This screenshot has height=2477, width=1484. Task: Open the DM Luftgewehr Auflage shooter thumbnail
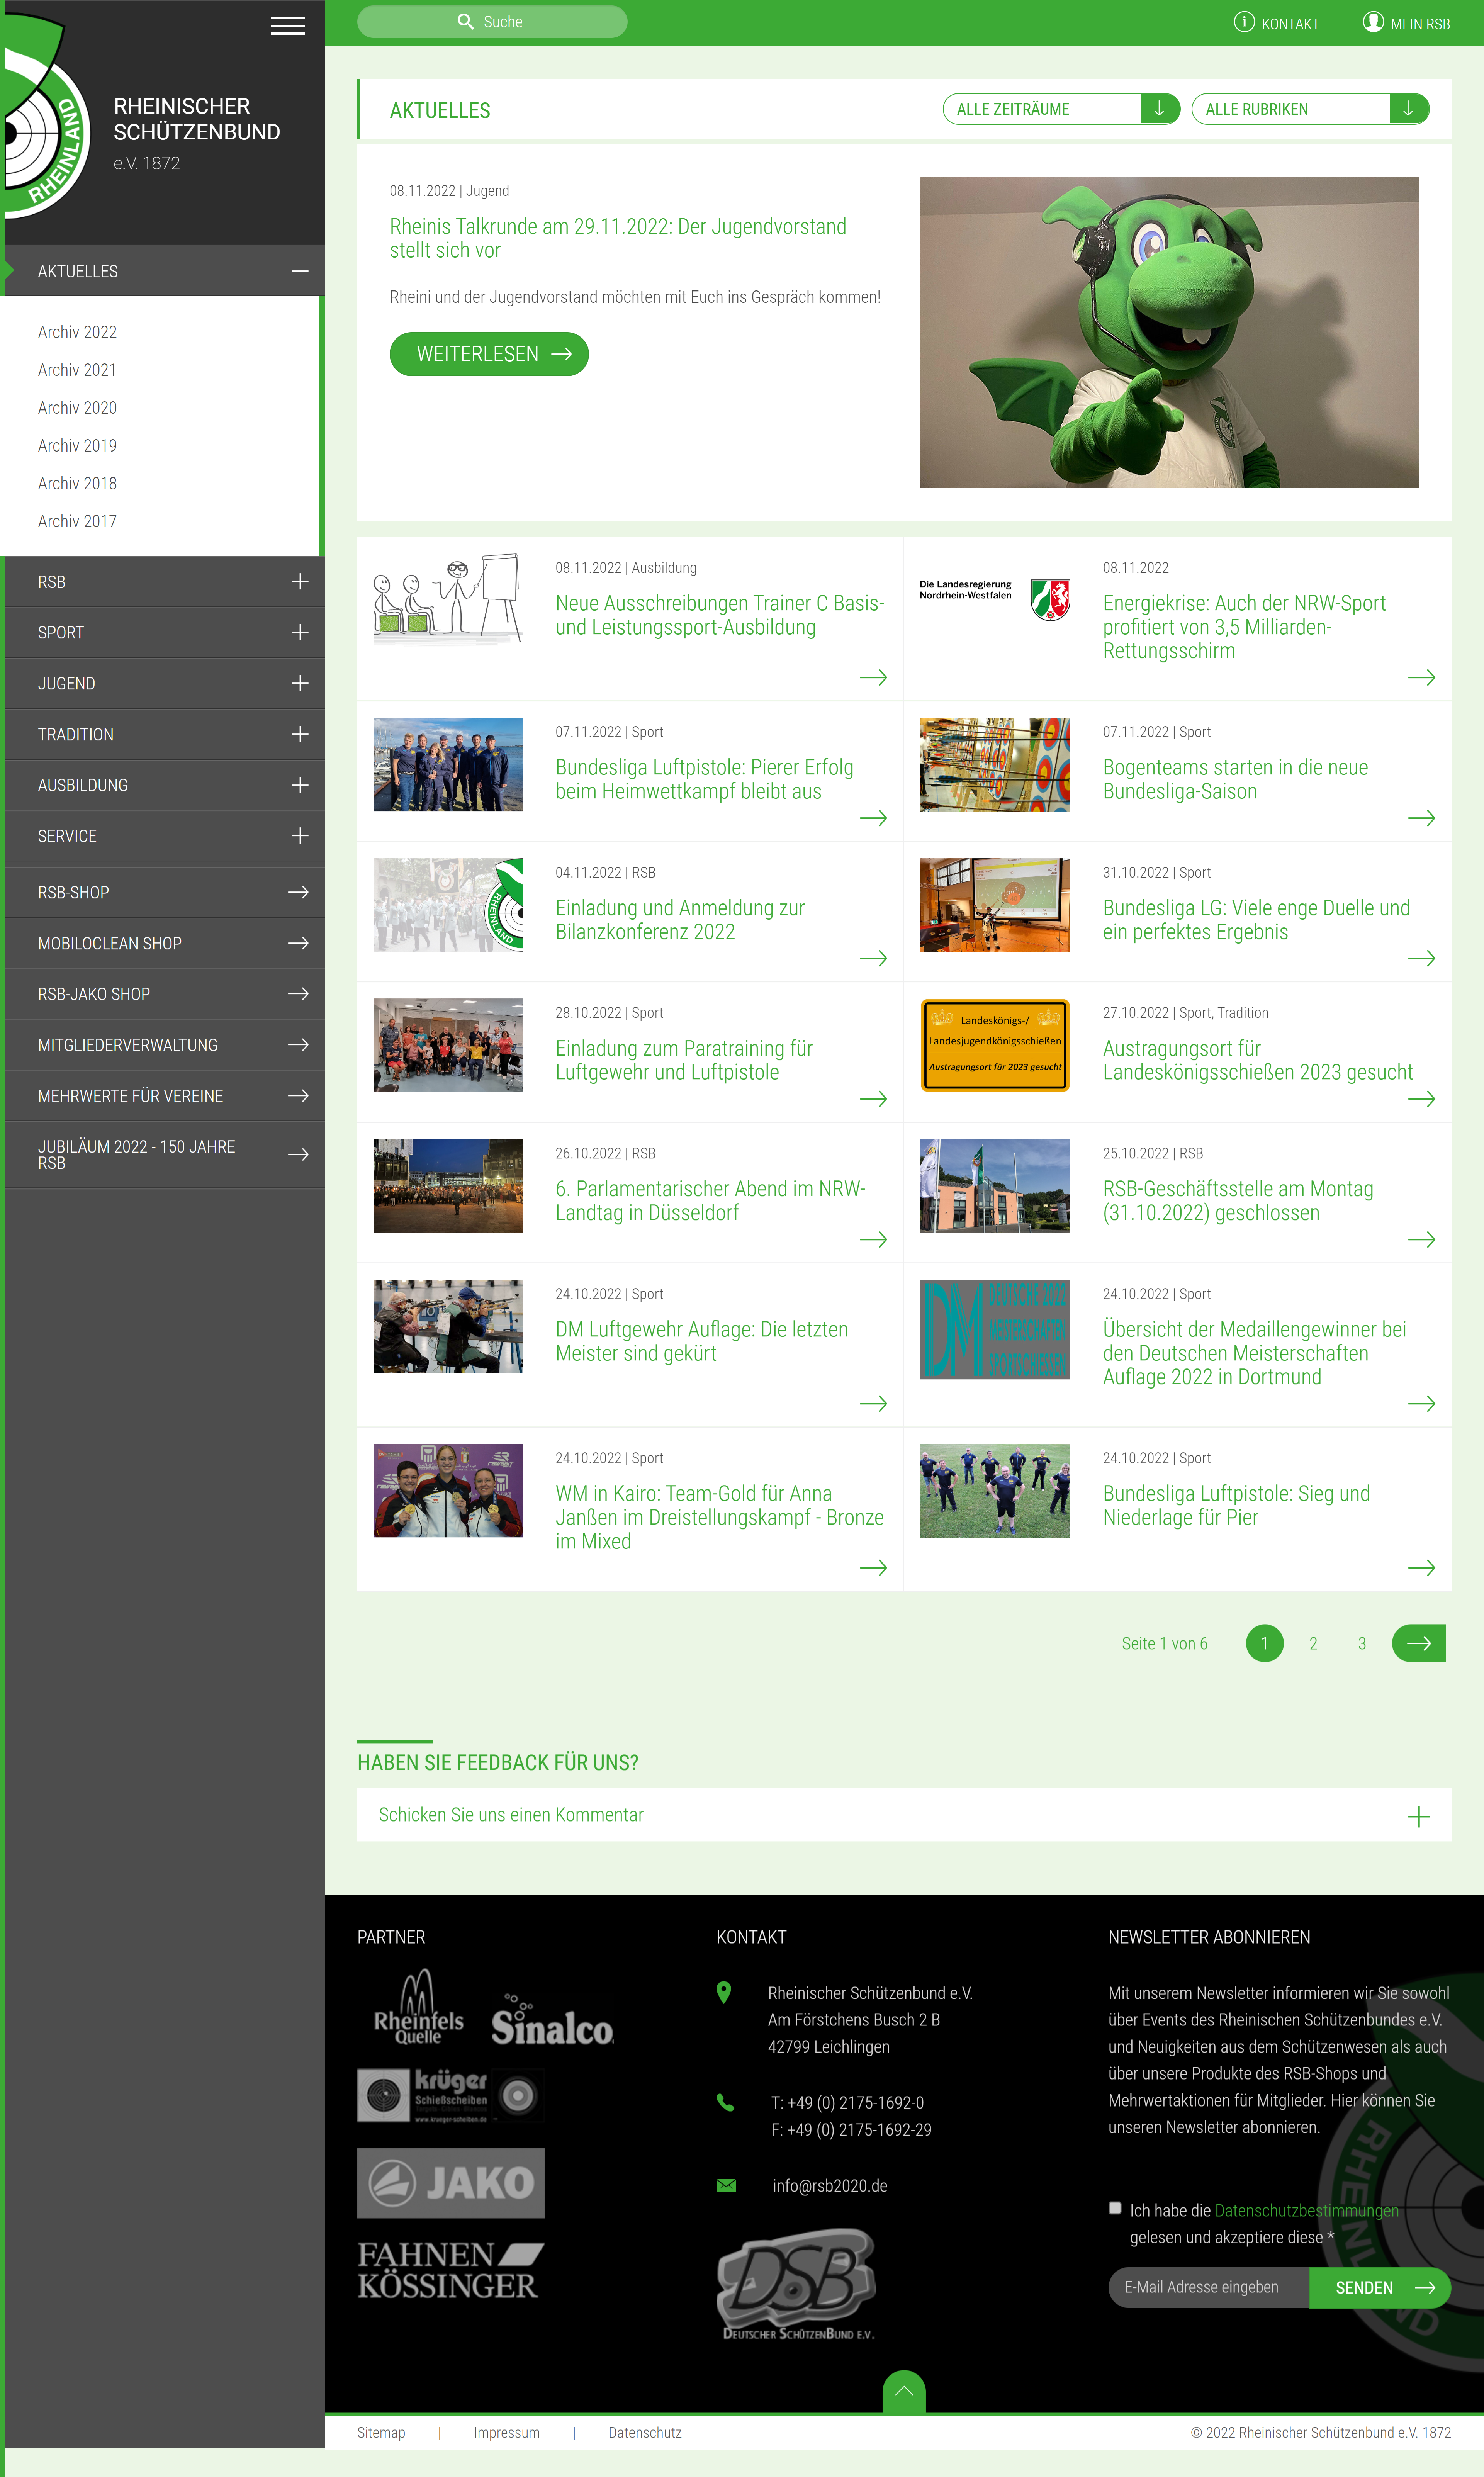pos(448,1326)
